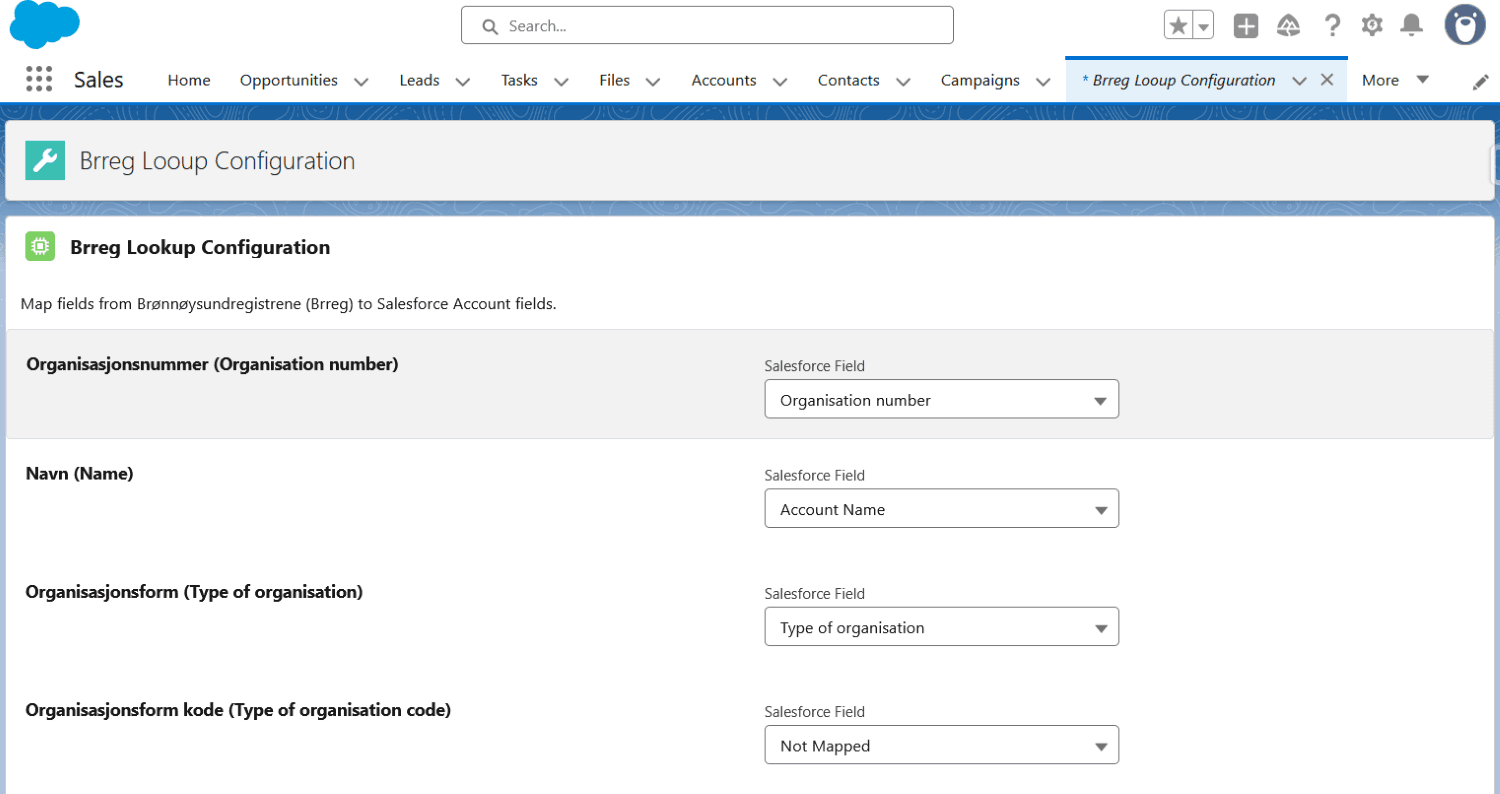
Task: Open the Setup gear icon
Action: coord(1372,26)
